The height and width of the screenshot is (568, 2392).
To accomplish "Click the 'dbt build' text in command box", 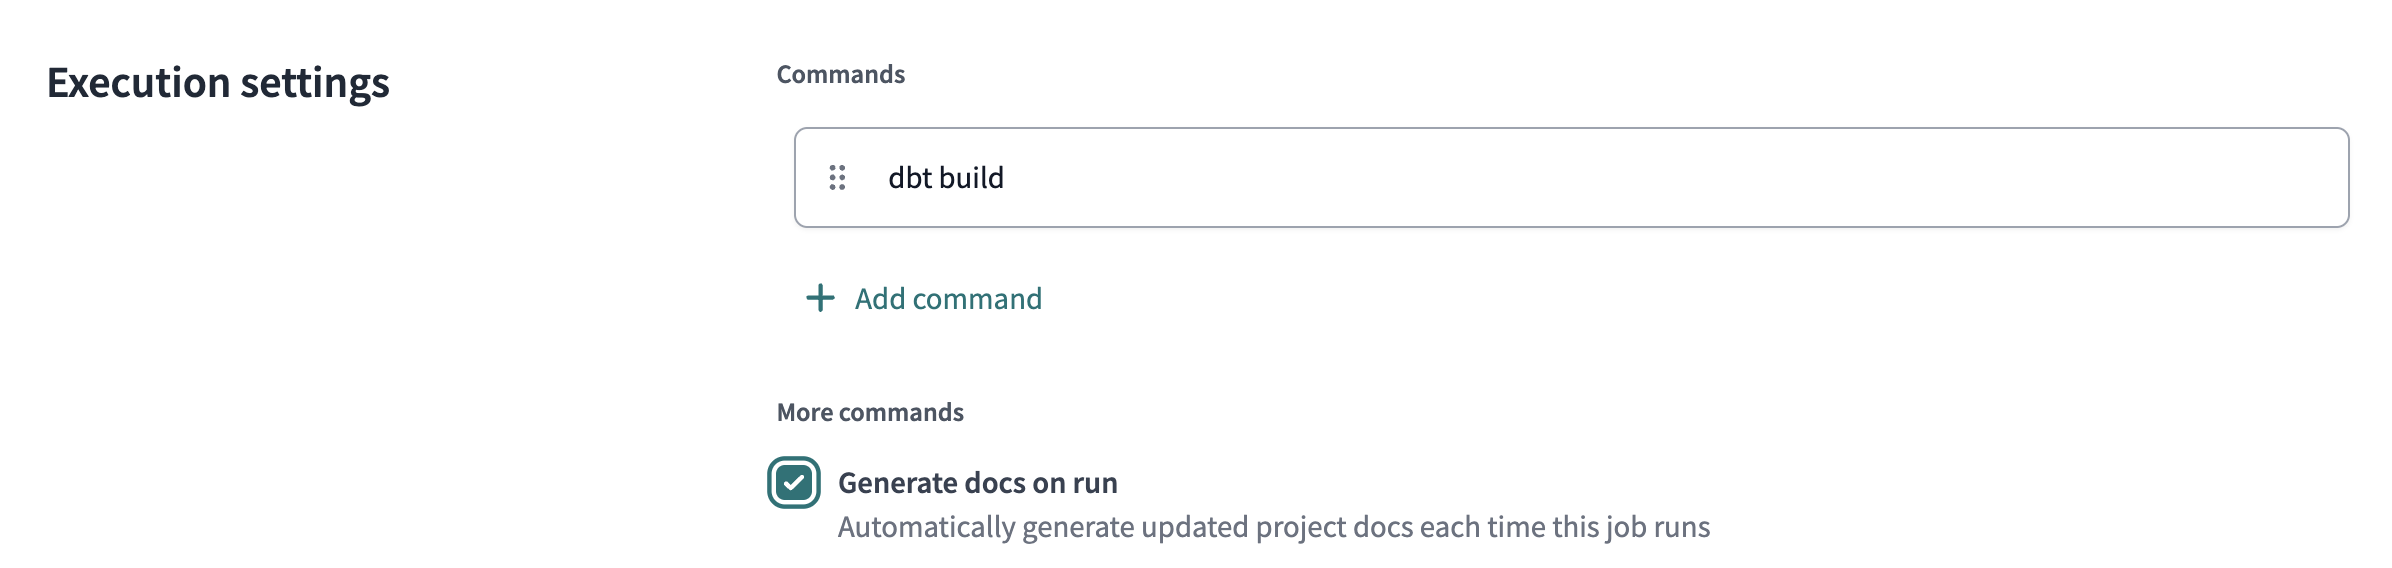I will (945, 178).
